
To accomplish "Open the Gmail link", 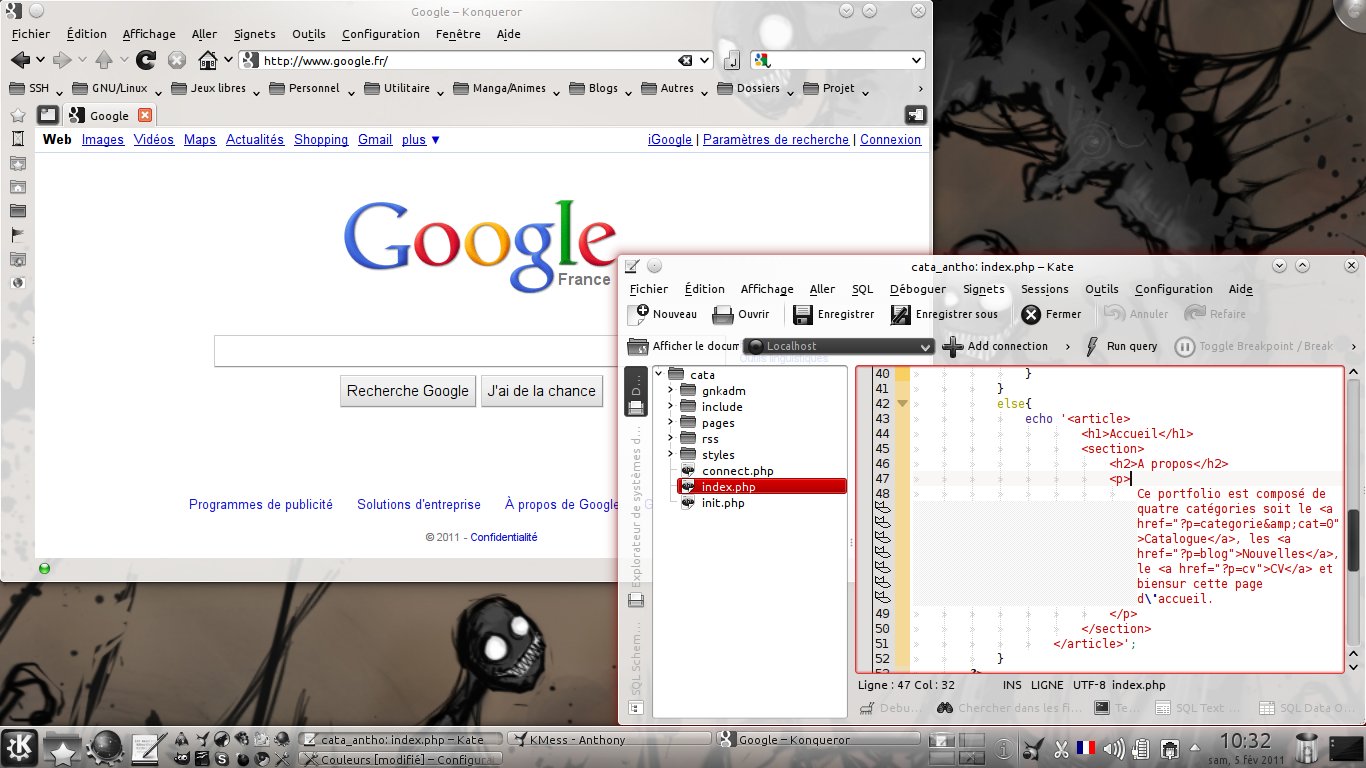I will (375, 140).
